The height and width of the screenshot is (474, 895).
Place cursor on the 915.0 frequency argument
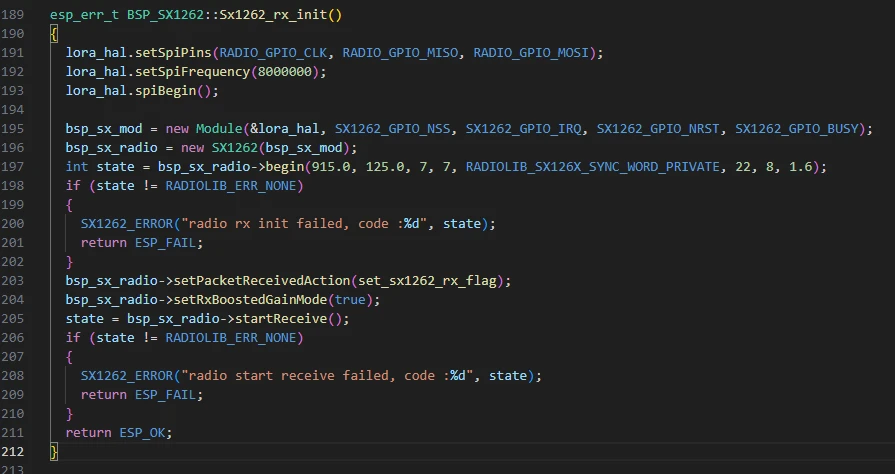click(x=347, y=166)
